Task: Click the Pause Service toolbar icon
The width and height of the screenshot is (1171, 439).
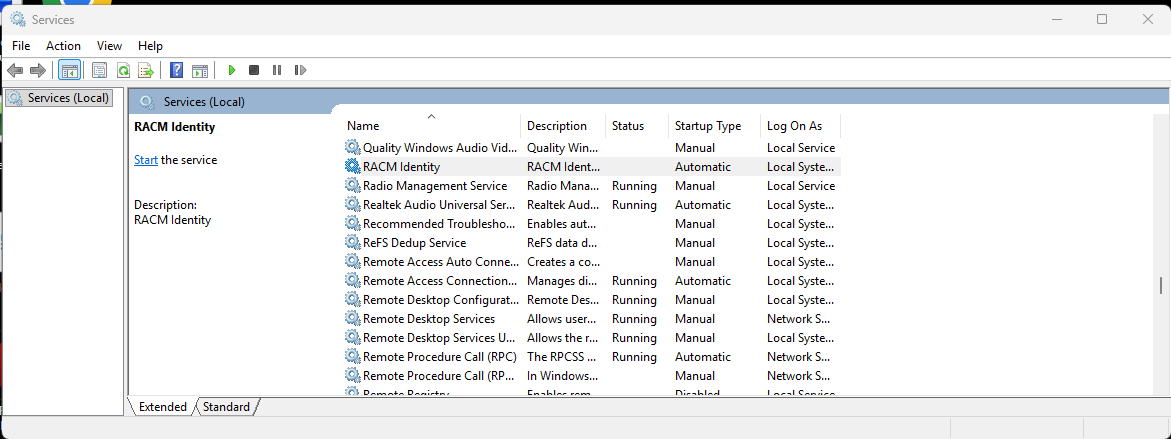Action: pos(277,70)
